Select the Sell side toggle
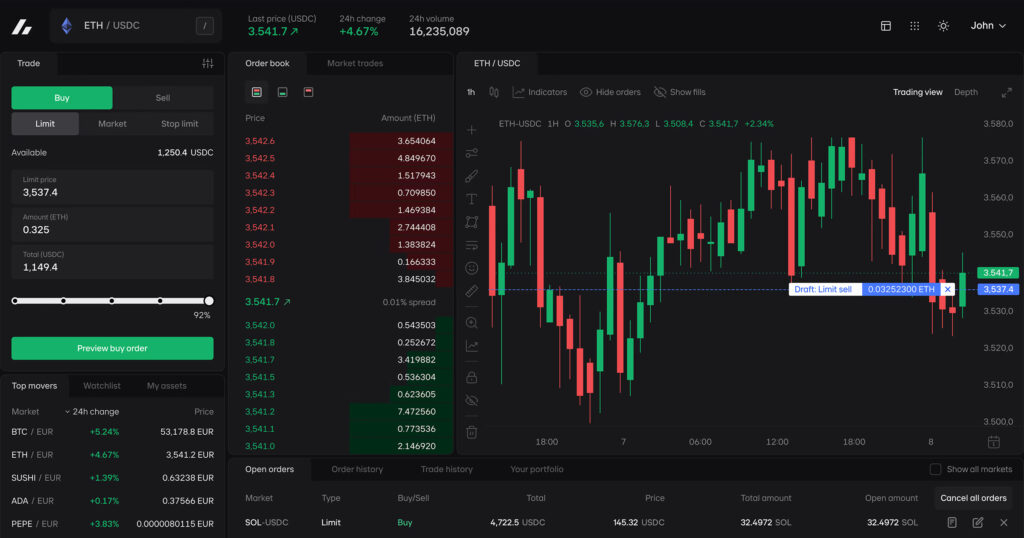 [163, 98]
